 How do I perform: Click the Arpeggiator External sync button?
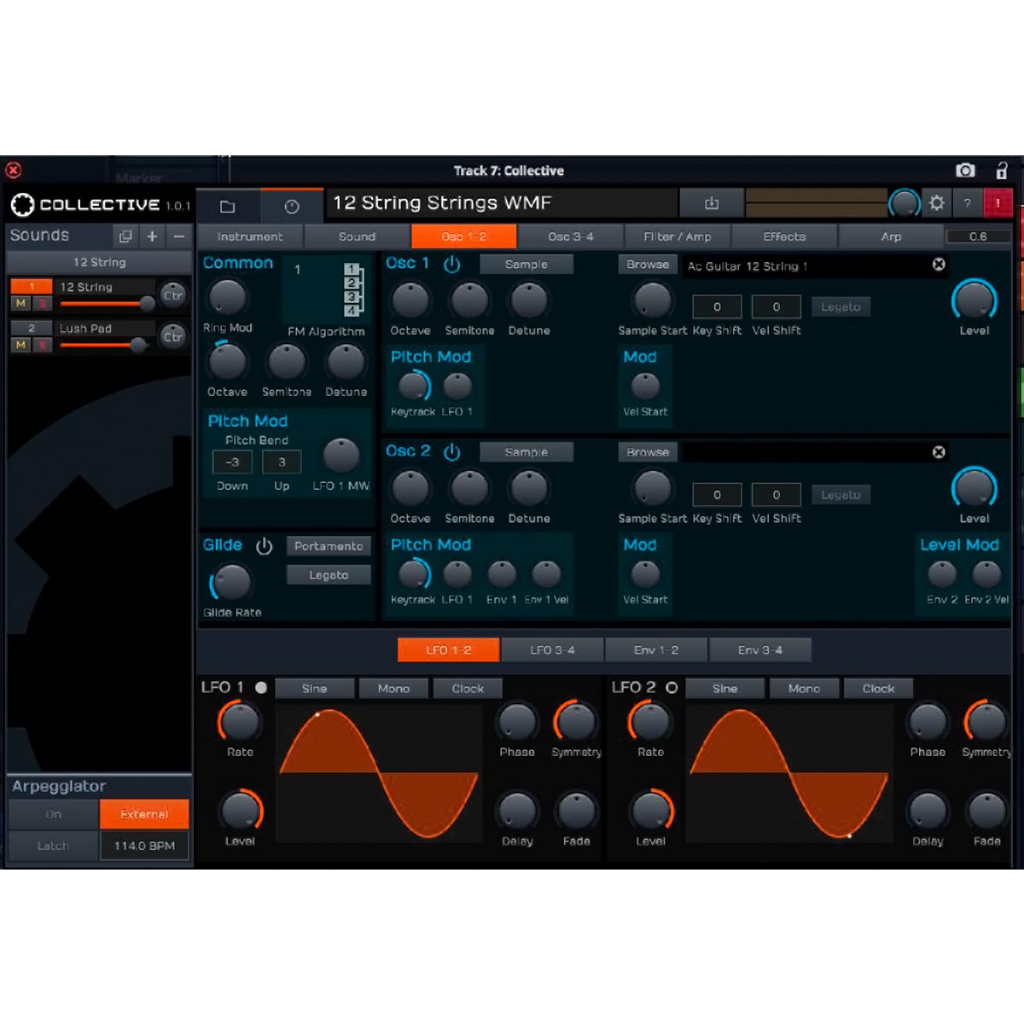(144, 814)
